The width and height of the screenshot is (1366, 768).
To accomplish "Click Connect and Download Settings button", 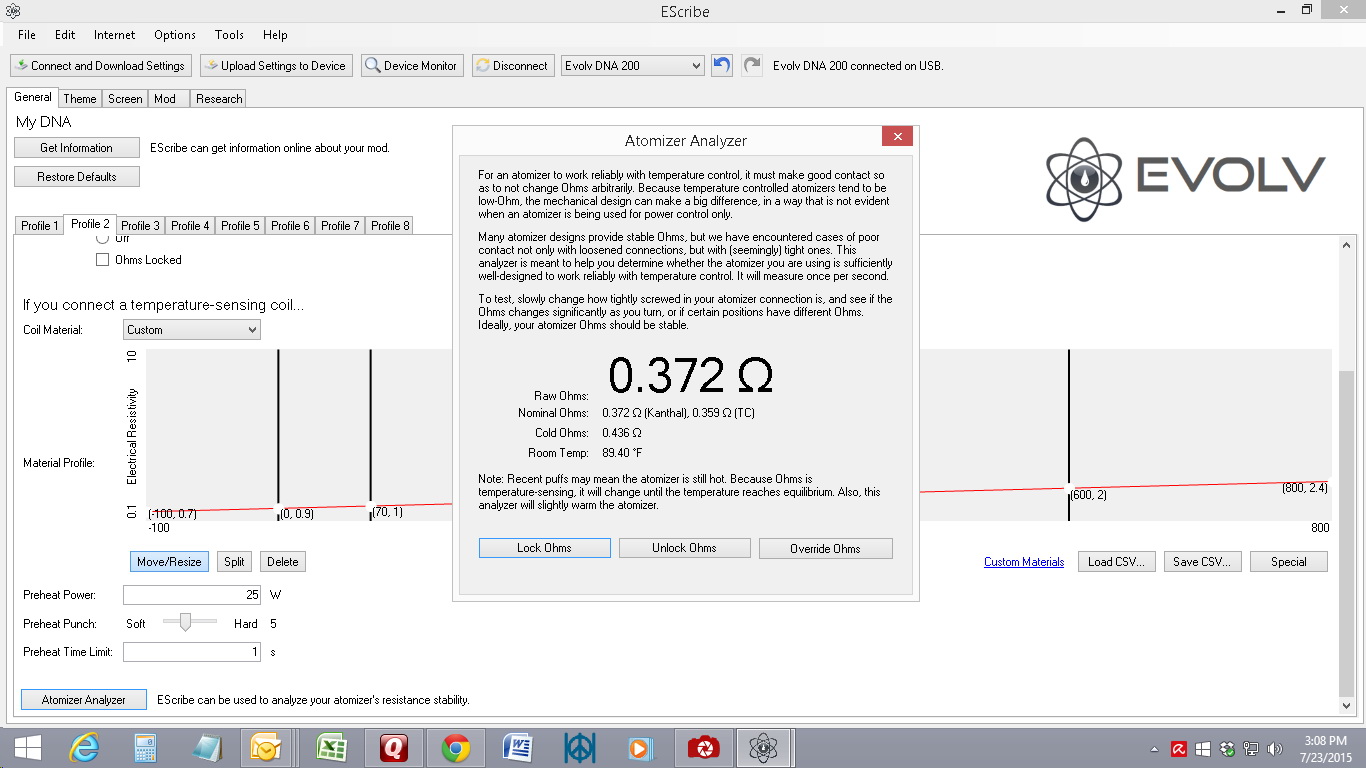I will (99, 66).
